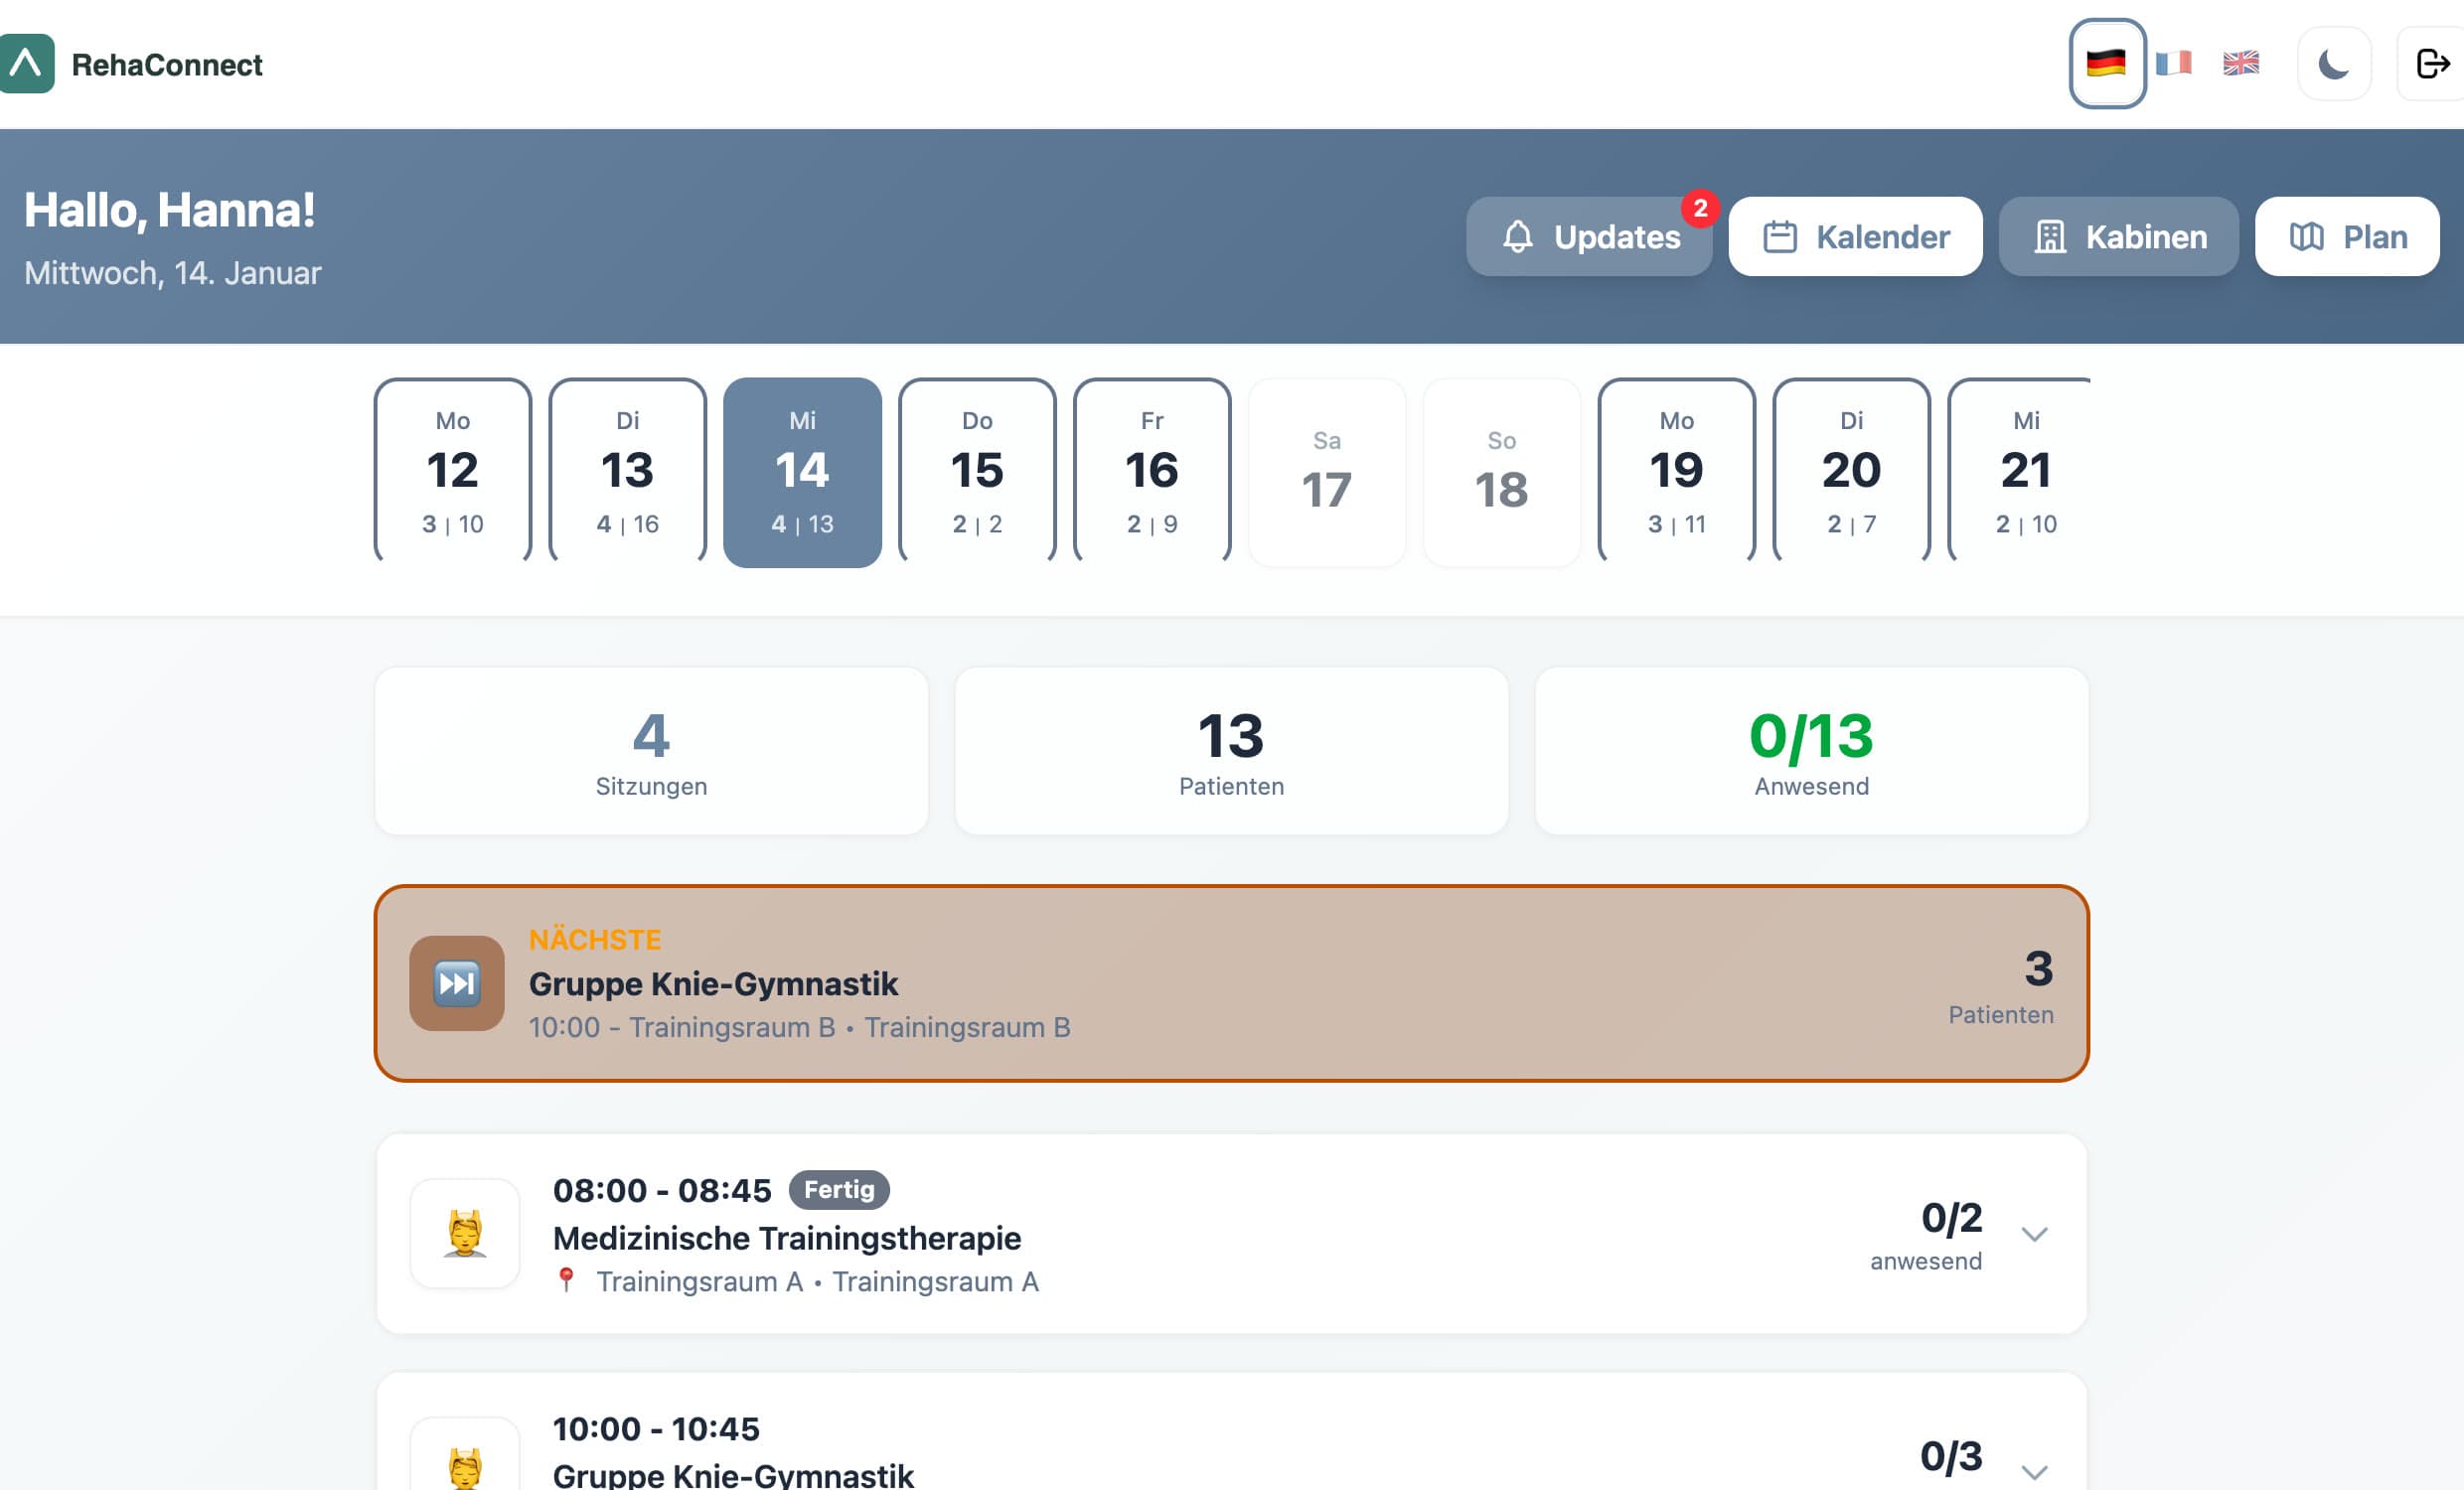The width and height of the screenshot is (2464, 1490).
Task: Click the next-session fast-forward icon
Action: click(457, 983)
